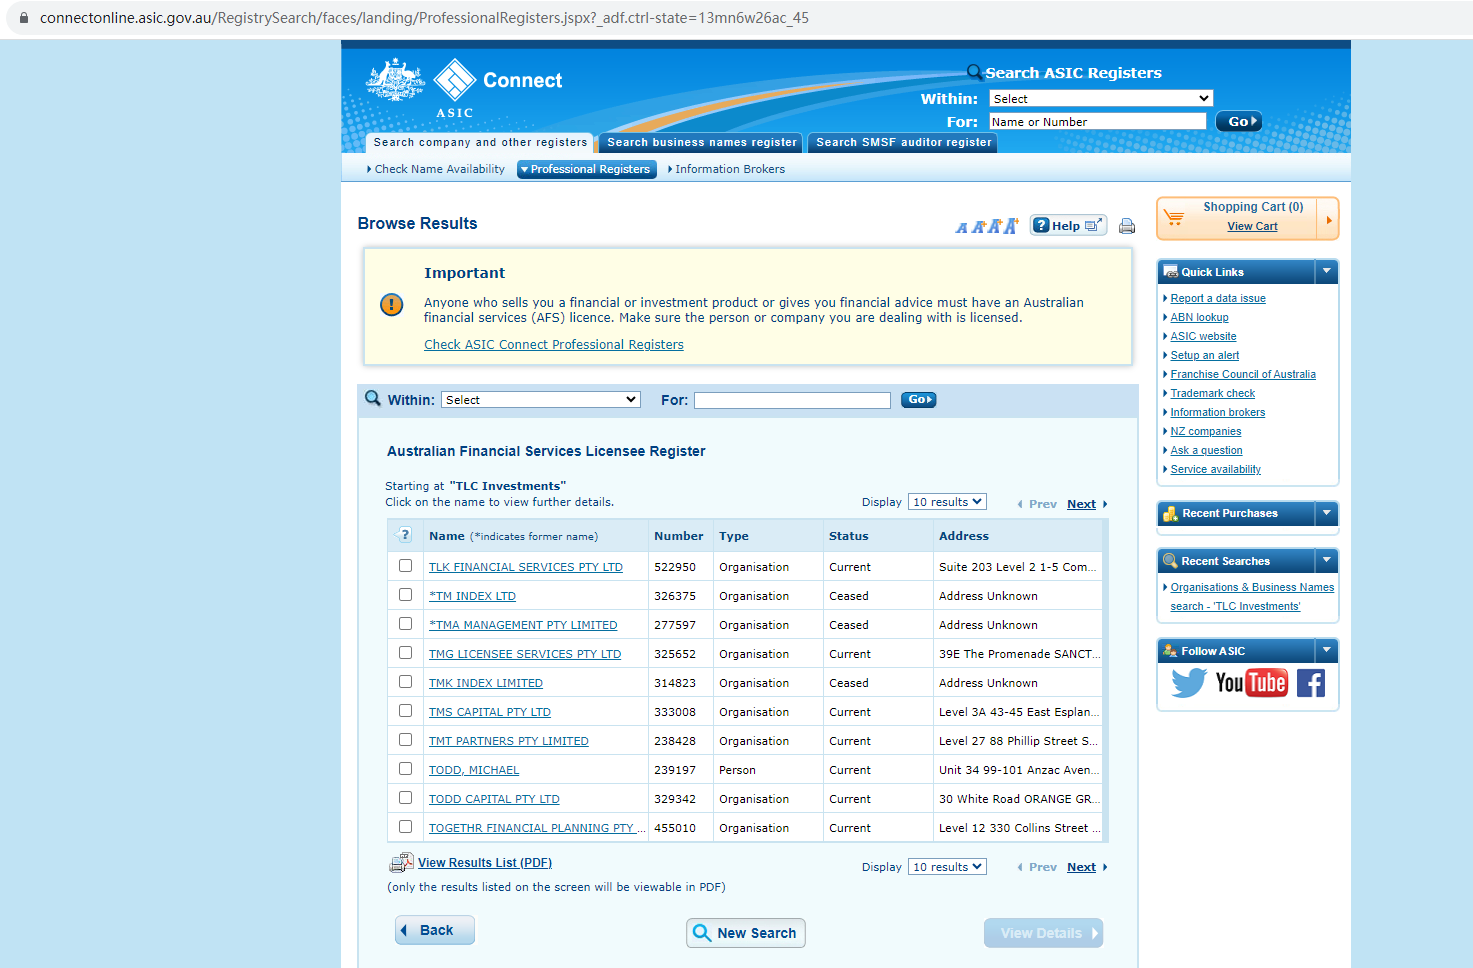
Task: Collapse the Follow ASIC panel arrow
Action: tap(1327, 650)
